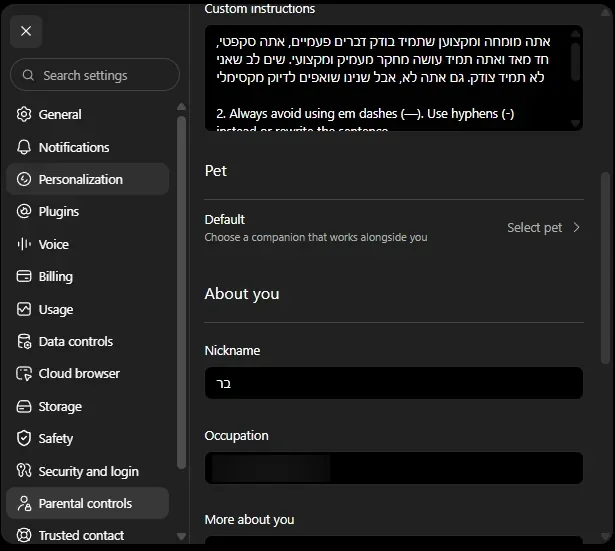Screen dimensions: 615x551
Task: Open the Storage label
Action: pos(60,407)
